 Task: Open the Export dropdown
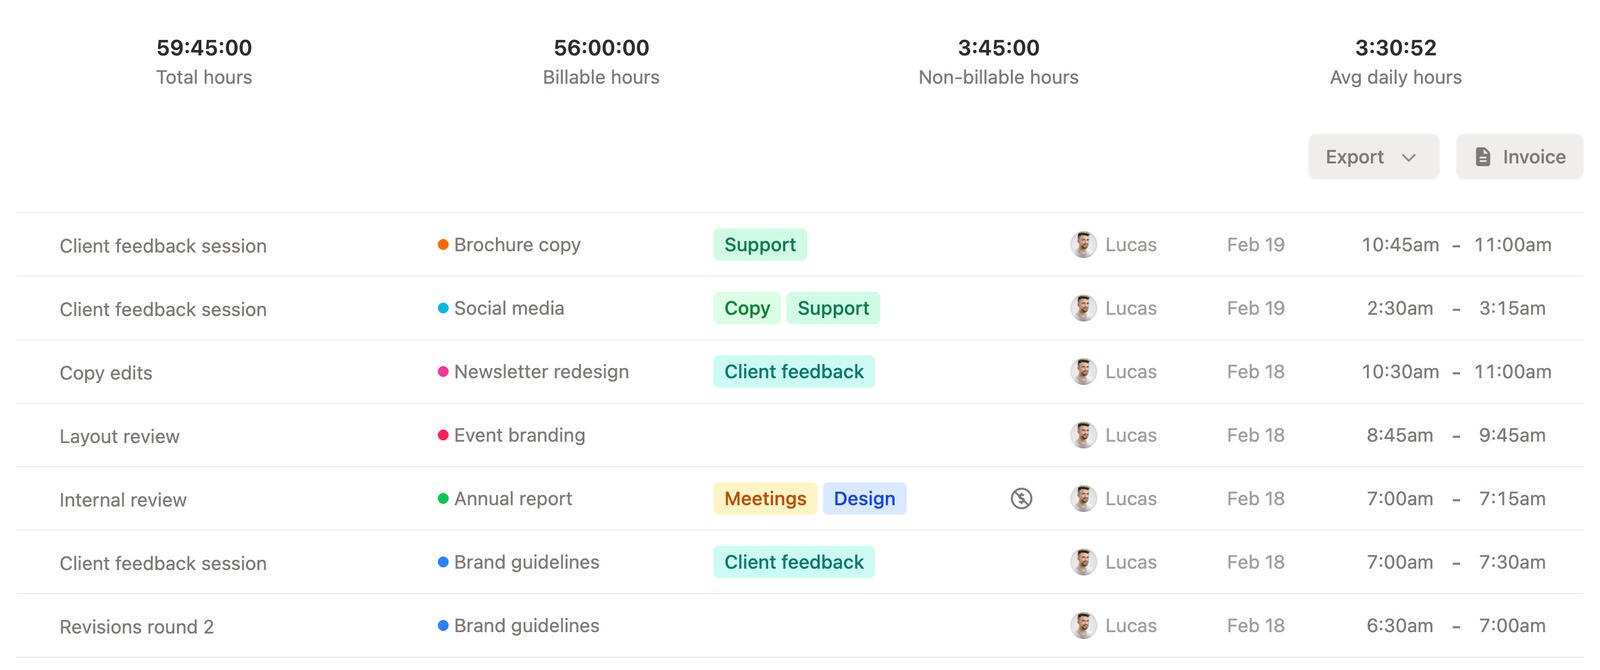click(x=1372, y=156)
